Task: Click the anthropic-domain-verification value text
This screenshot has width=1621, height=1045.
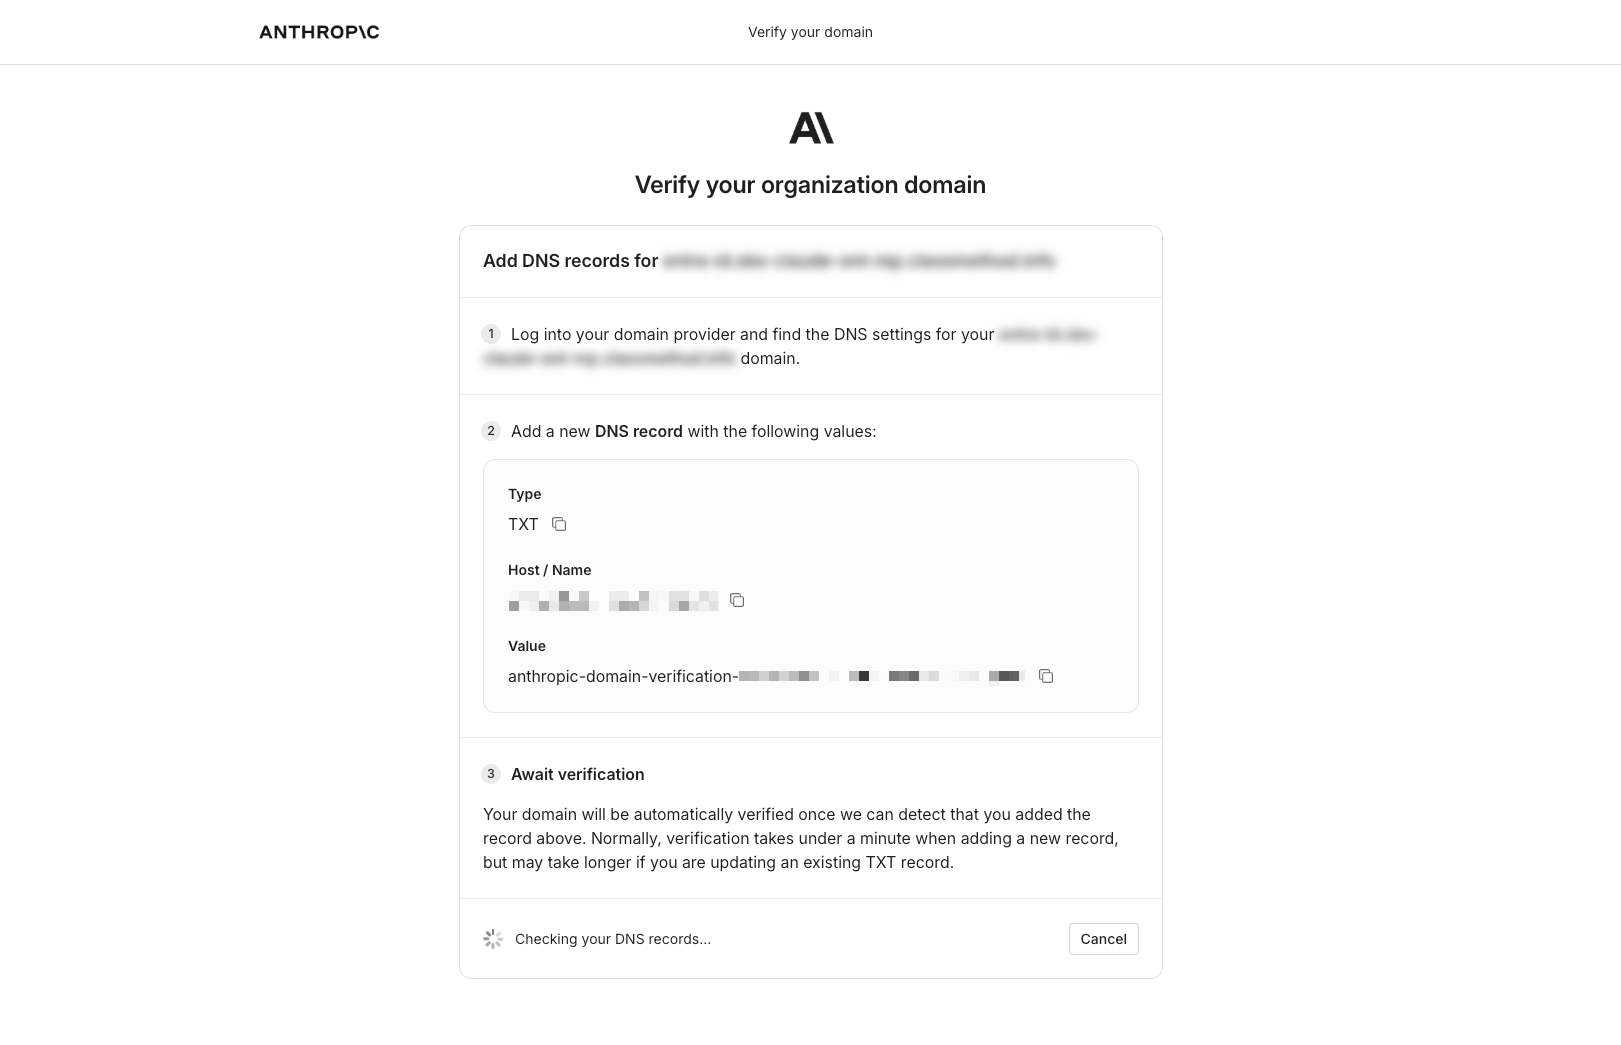Action: pyautogui.click(x=765, y=676)
